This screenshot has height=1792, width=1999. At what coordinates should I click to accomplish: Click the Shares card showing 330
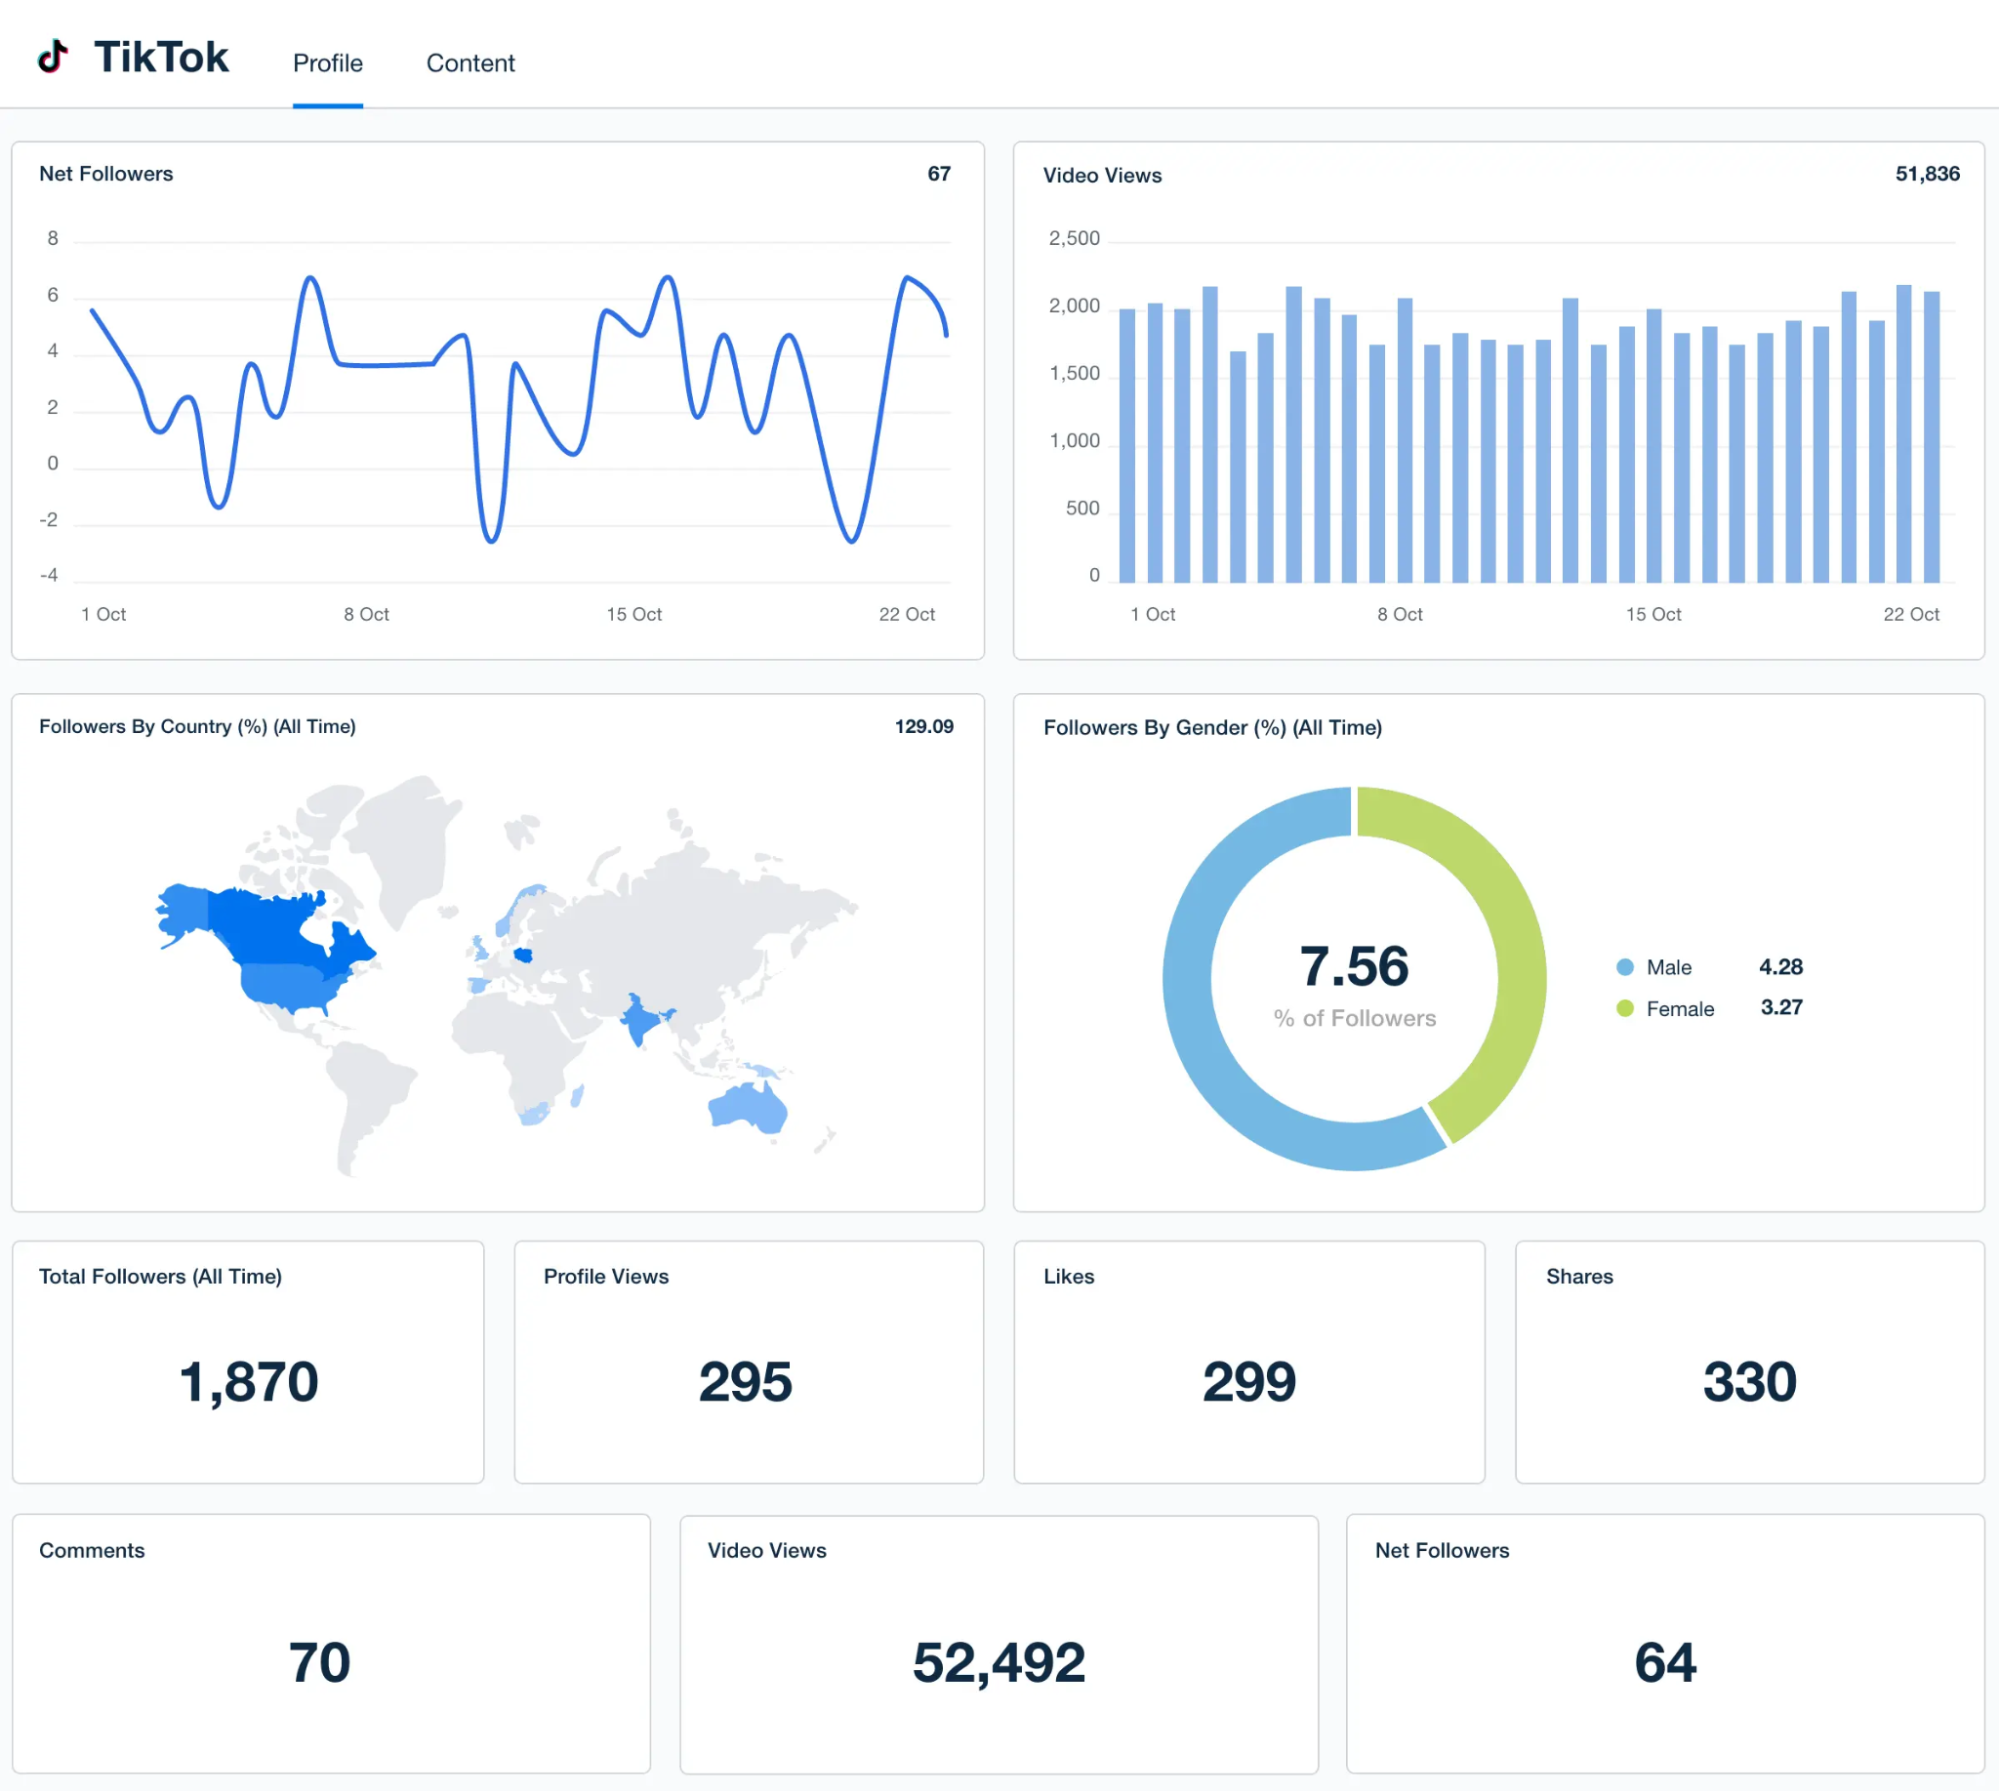[1749, 1362]
